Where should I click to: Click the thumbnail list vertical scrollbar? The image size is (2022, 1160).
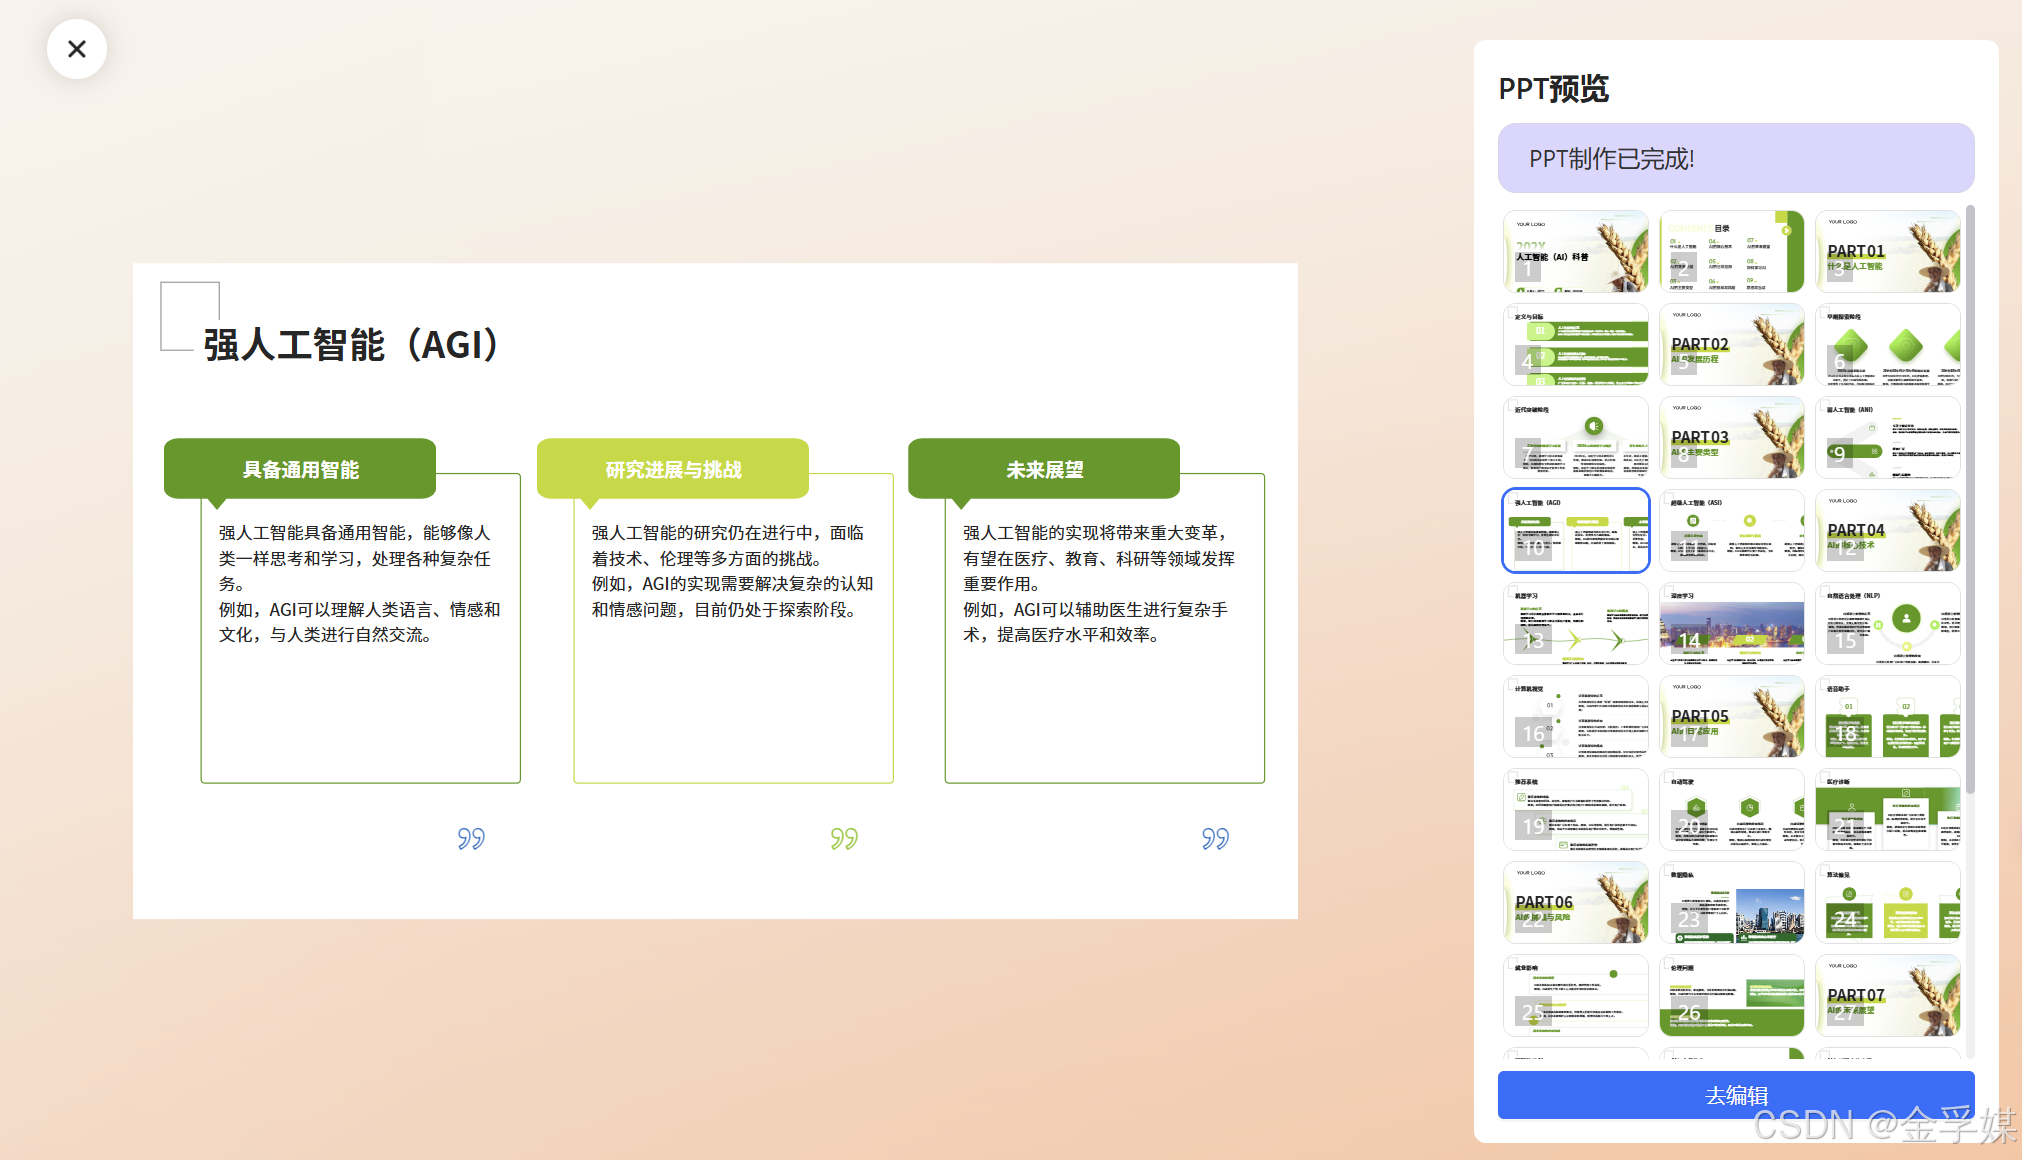pyautogui.click(x=1970, y=500)
